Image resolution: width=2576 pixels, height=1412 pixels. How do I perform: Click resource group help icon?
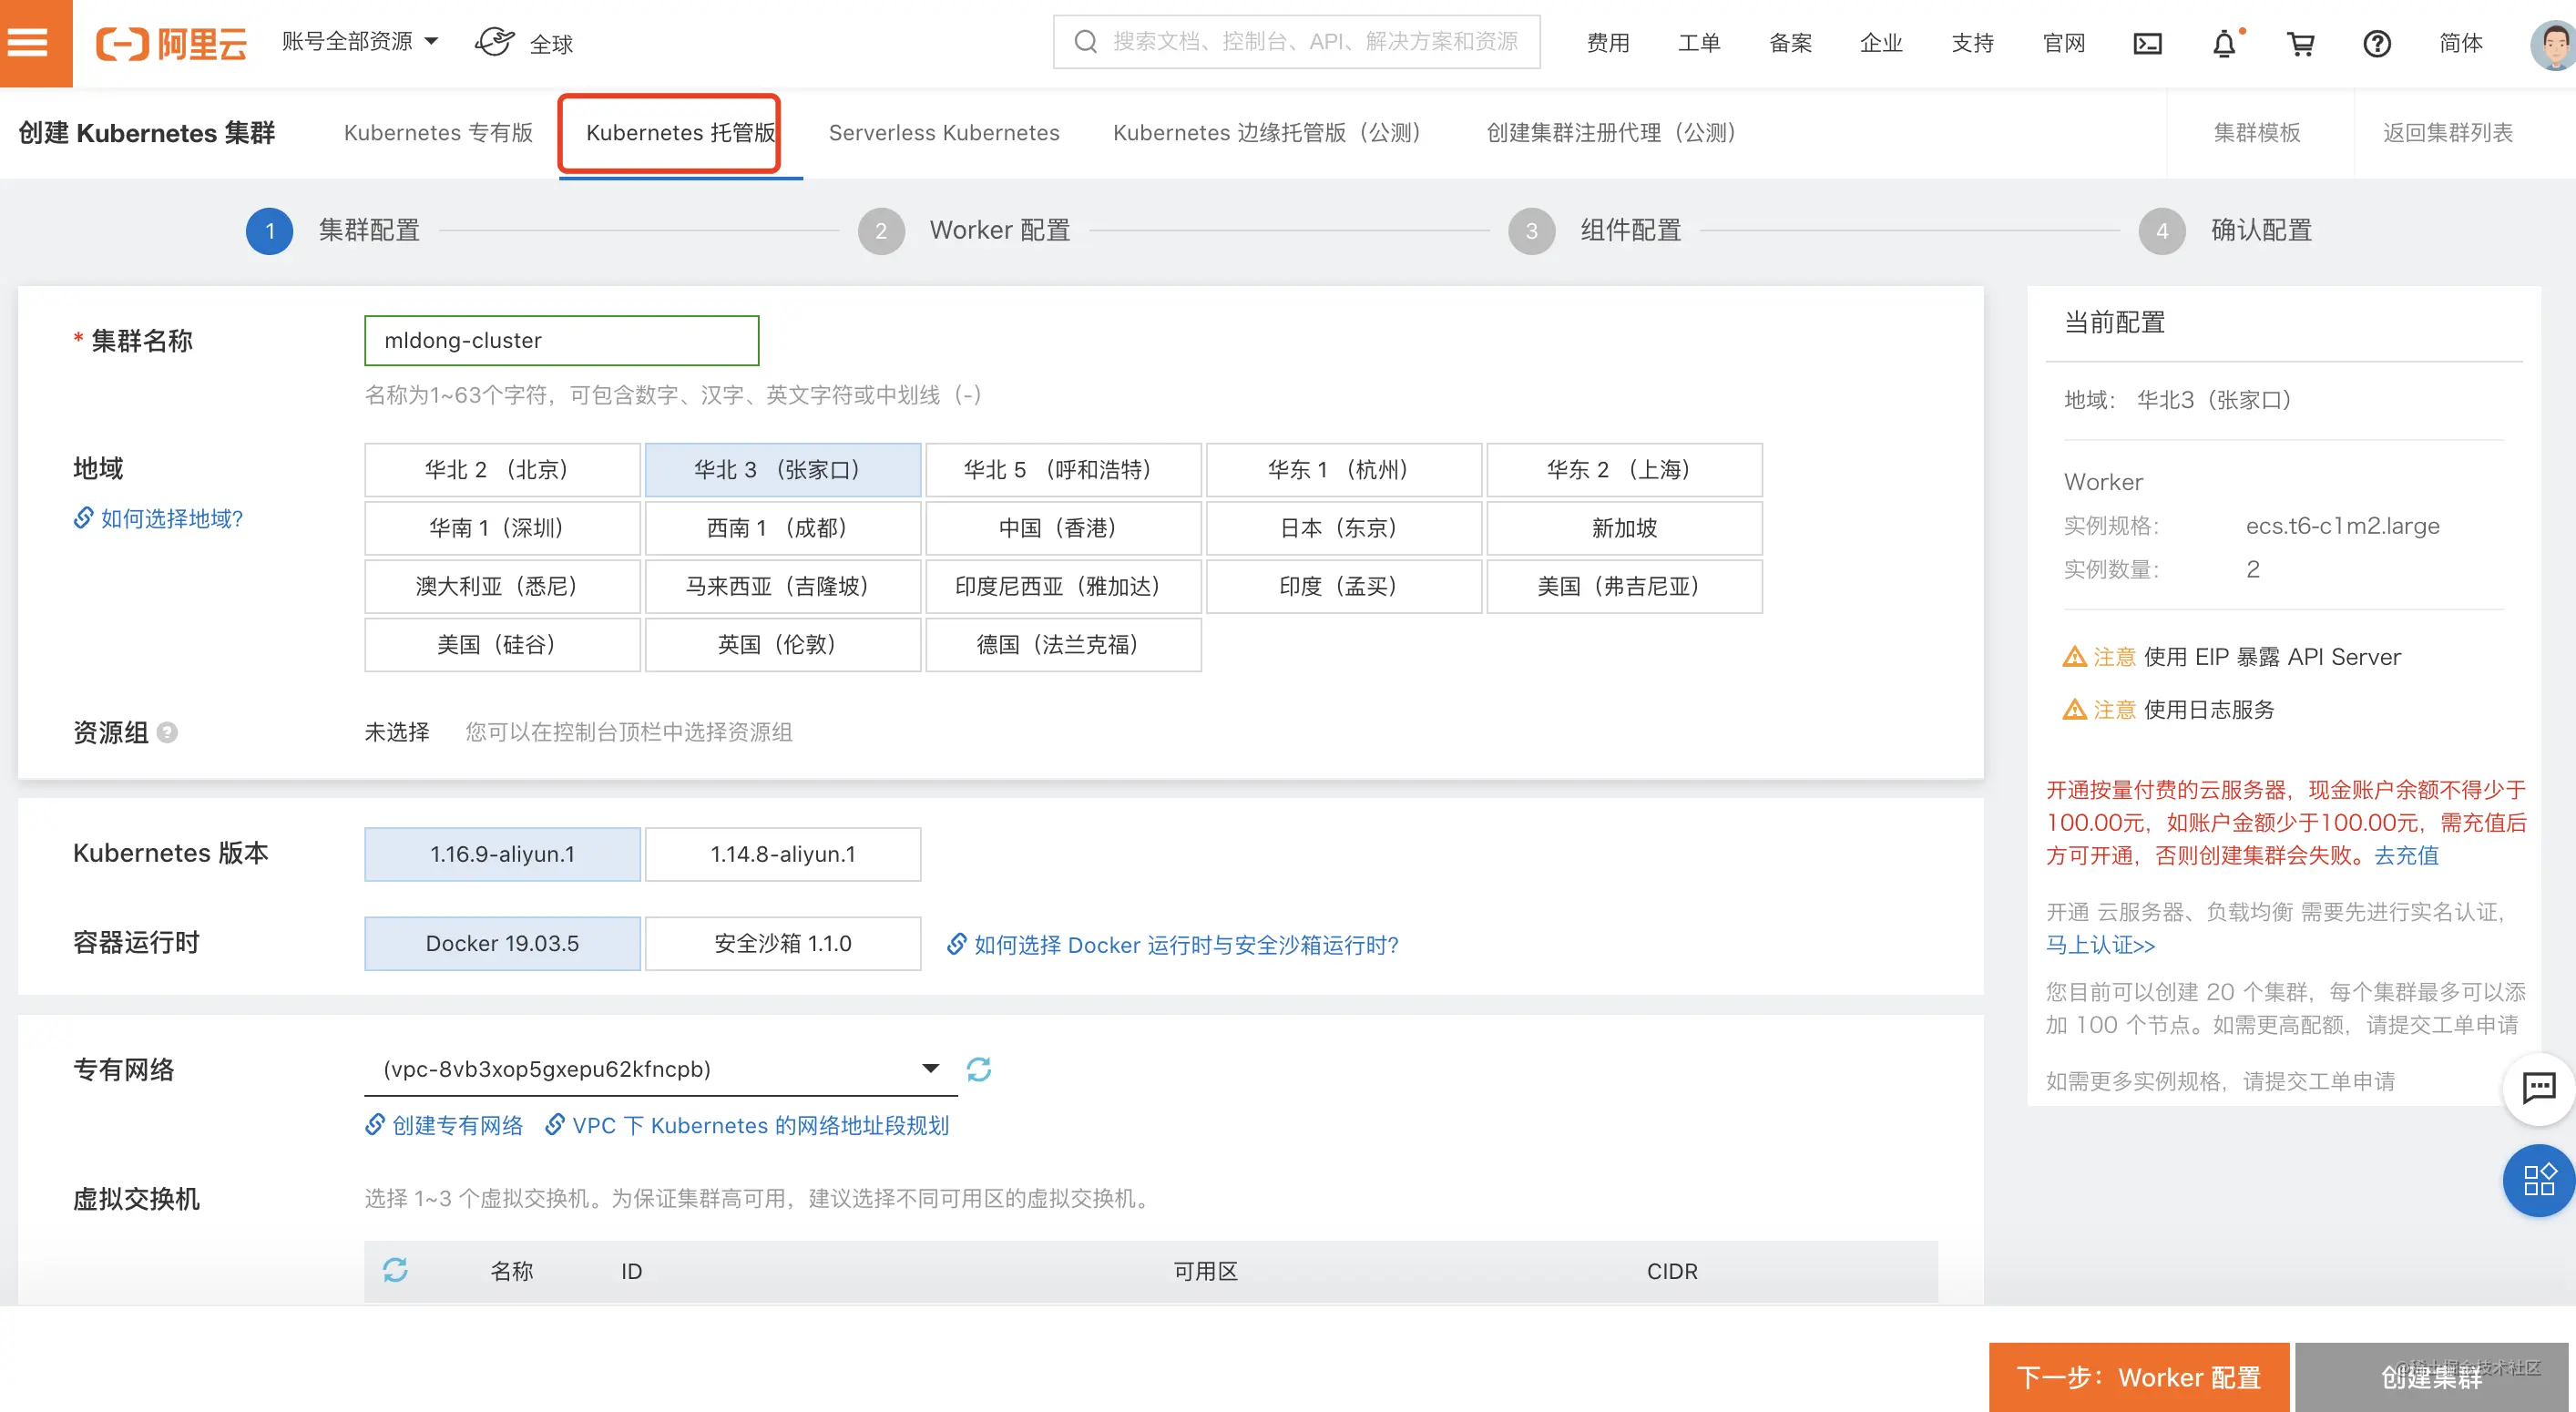click(167, 732)
